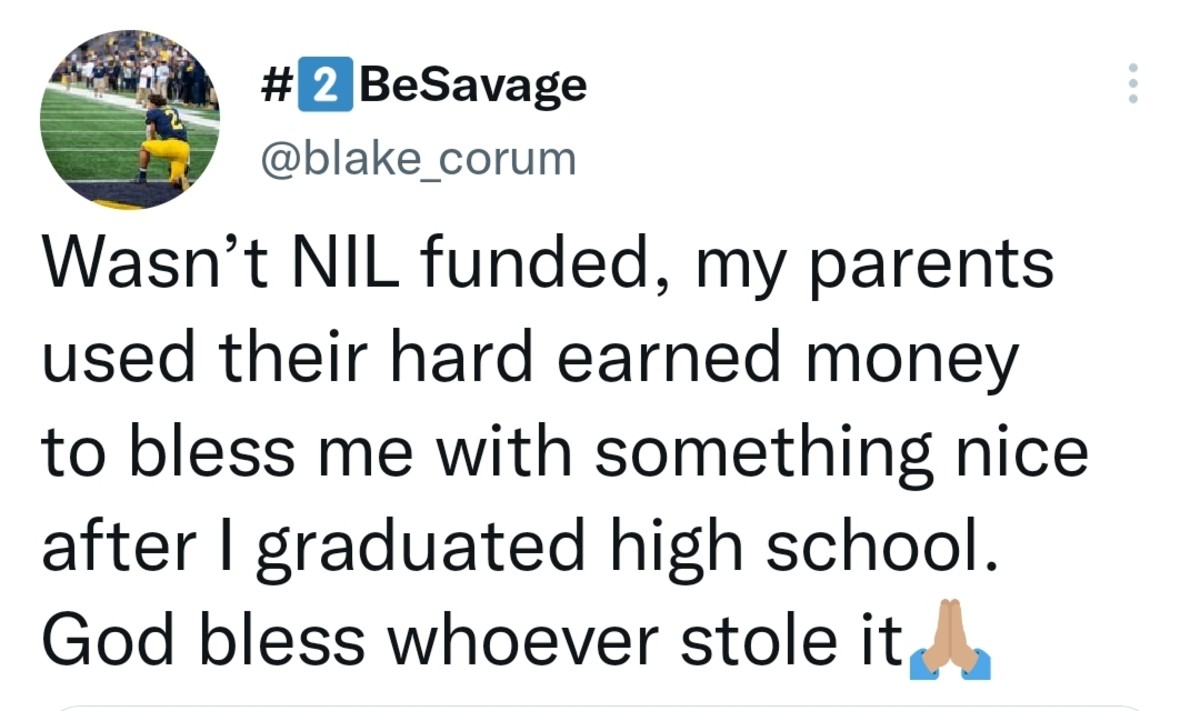Click the divider line below the tweet
Viewport: 1200px width, 711px height.
pyautogui.click(x=600, y=702)
